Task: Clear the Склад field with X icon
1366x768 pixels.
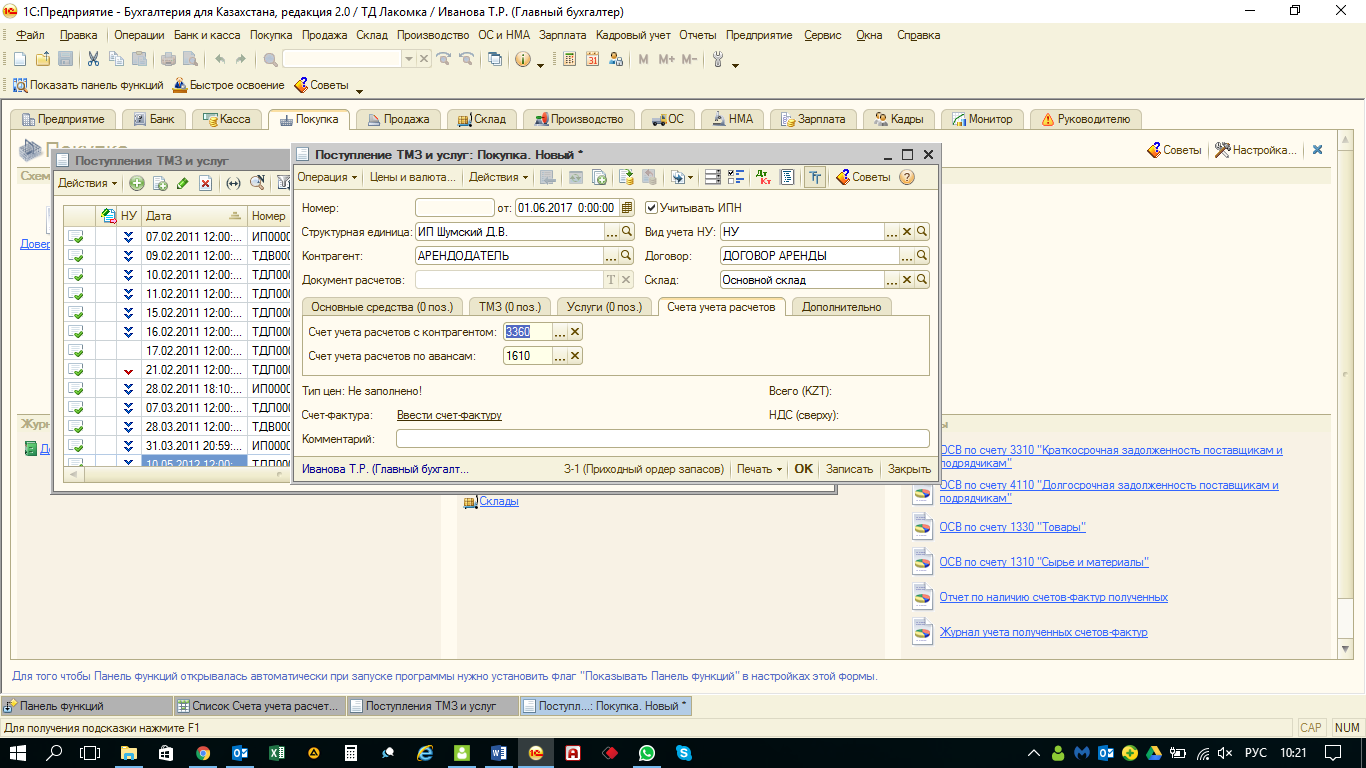Action: (907, 280)
